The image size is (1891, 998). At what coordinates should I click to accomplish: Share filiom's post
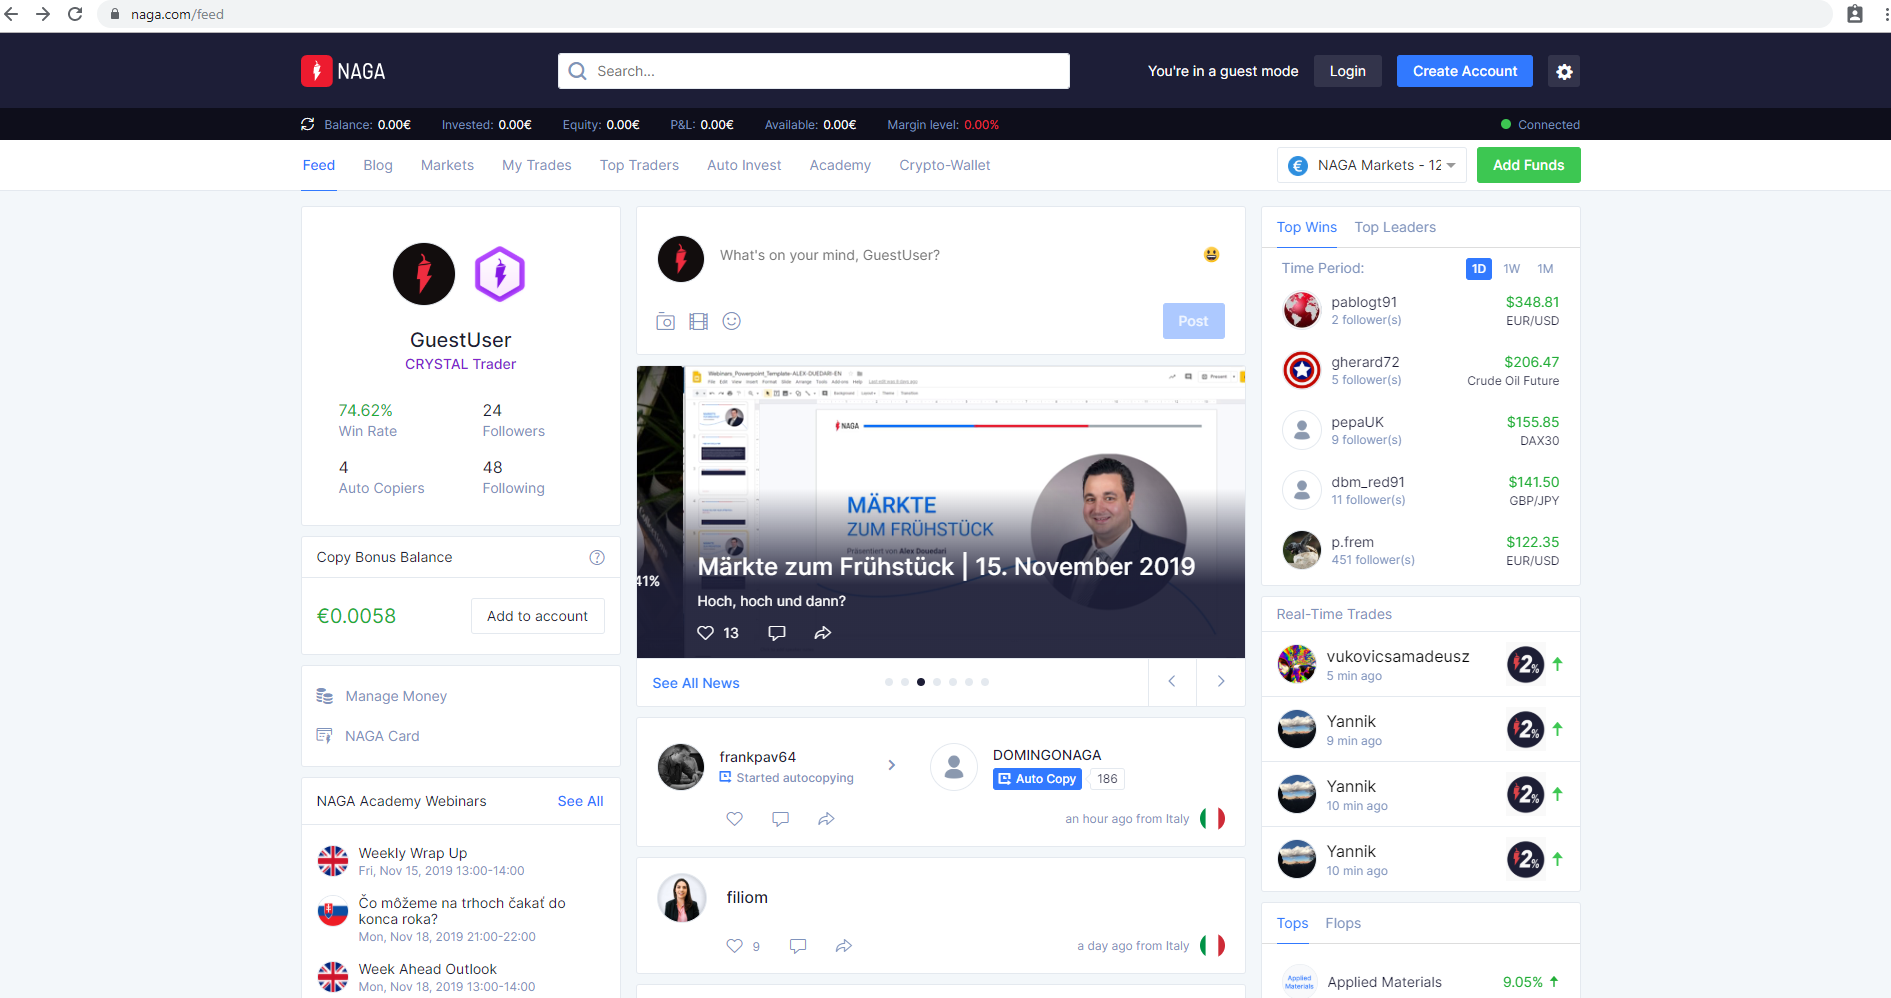(x=844, y=946)
